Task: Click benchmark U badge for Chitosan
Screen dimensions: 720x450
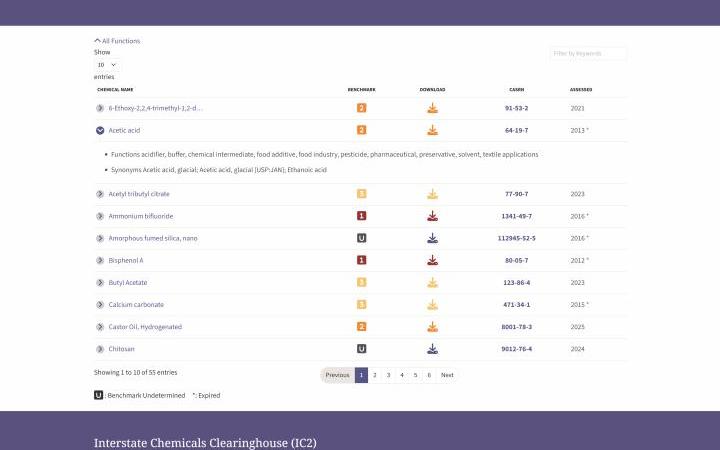Action: coord(361,349)
